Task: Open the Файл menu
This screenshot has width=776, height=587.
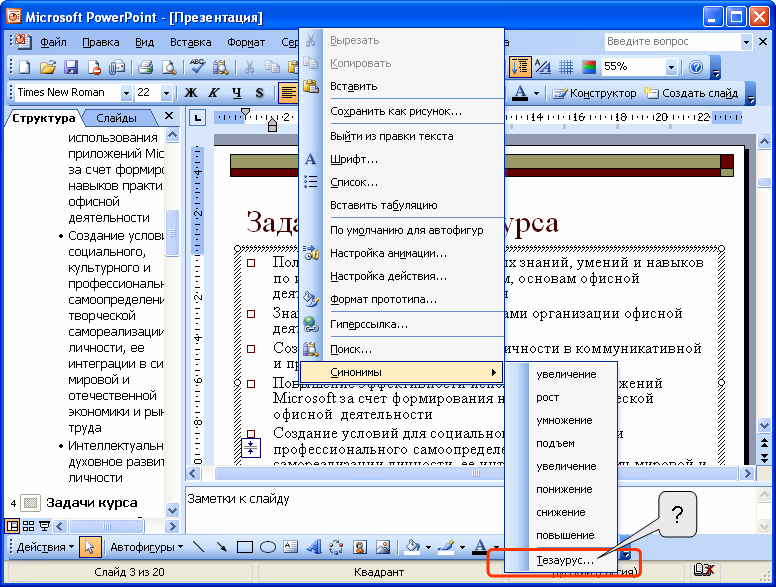Action: coord(53,43)
